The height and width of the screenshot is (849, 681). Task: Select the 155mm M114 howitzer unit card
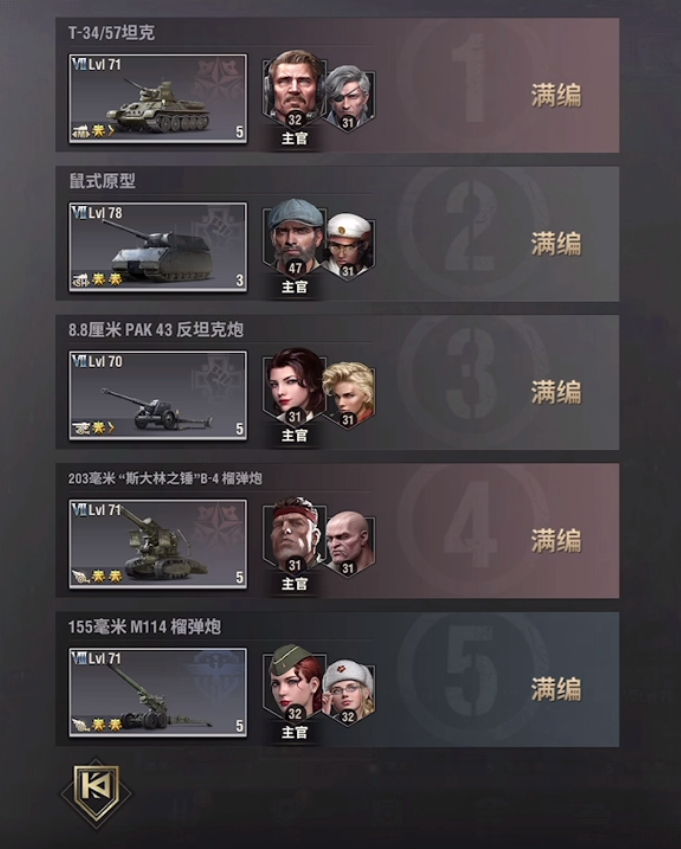tap(158, 693)
